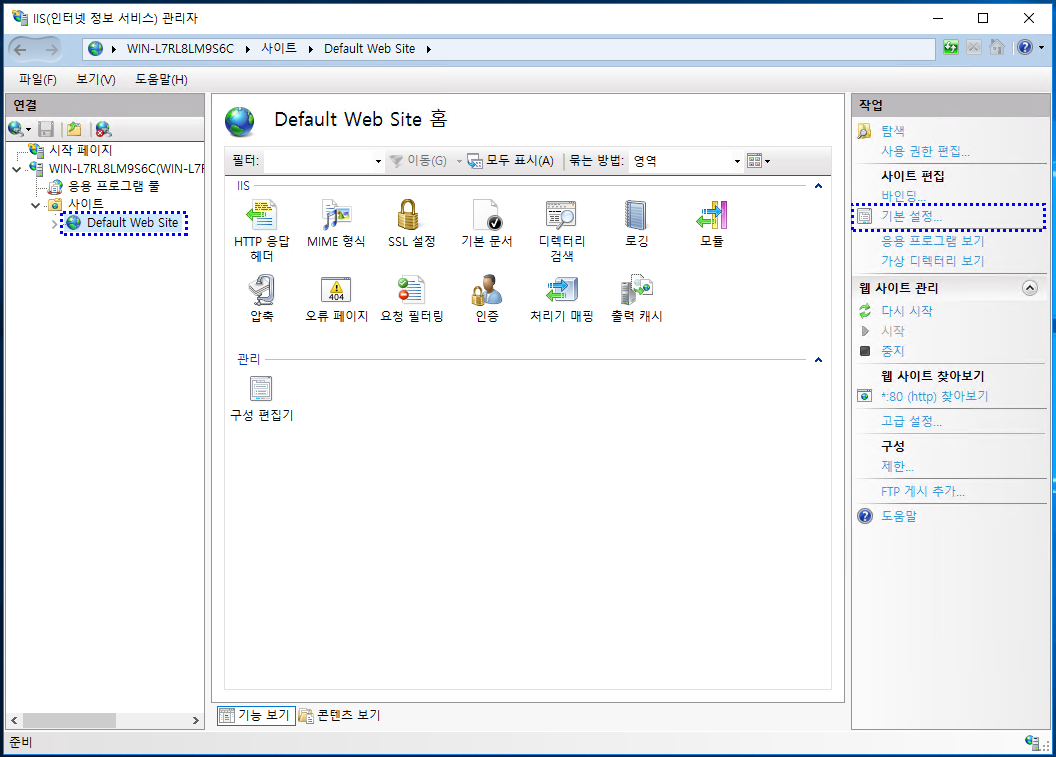The image size is (1056, 757).
Task: Open the 디렉터리 검색 feature
Action: (561, 230)
